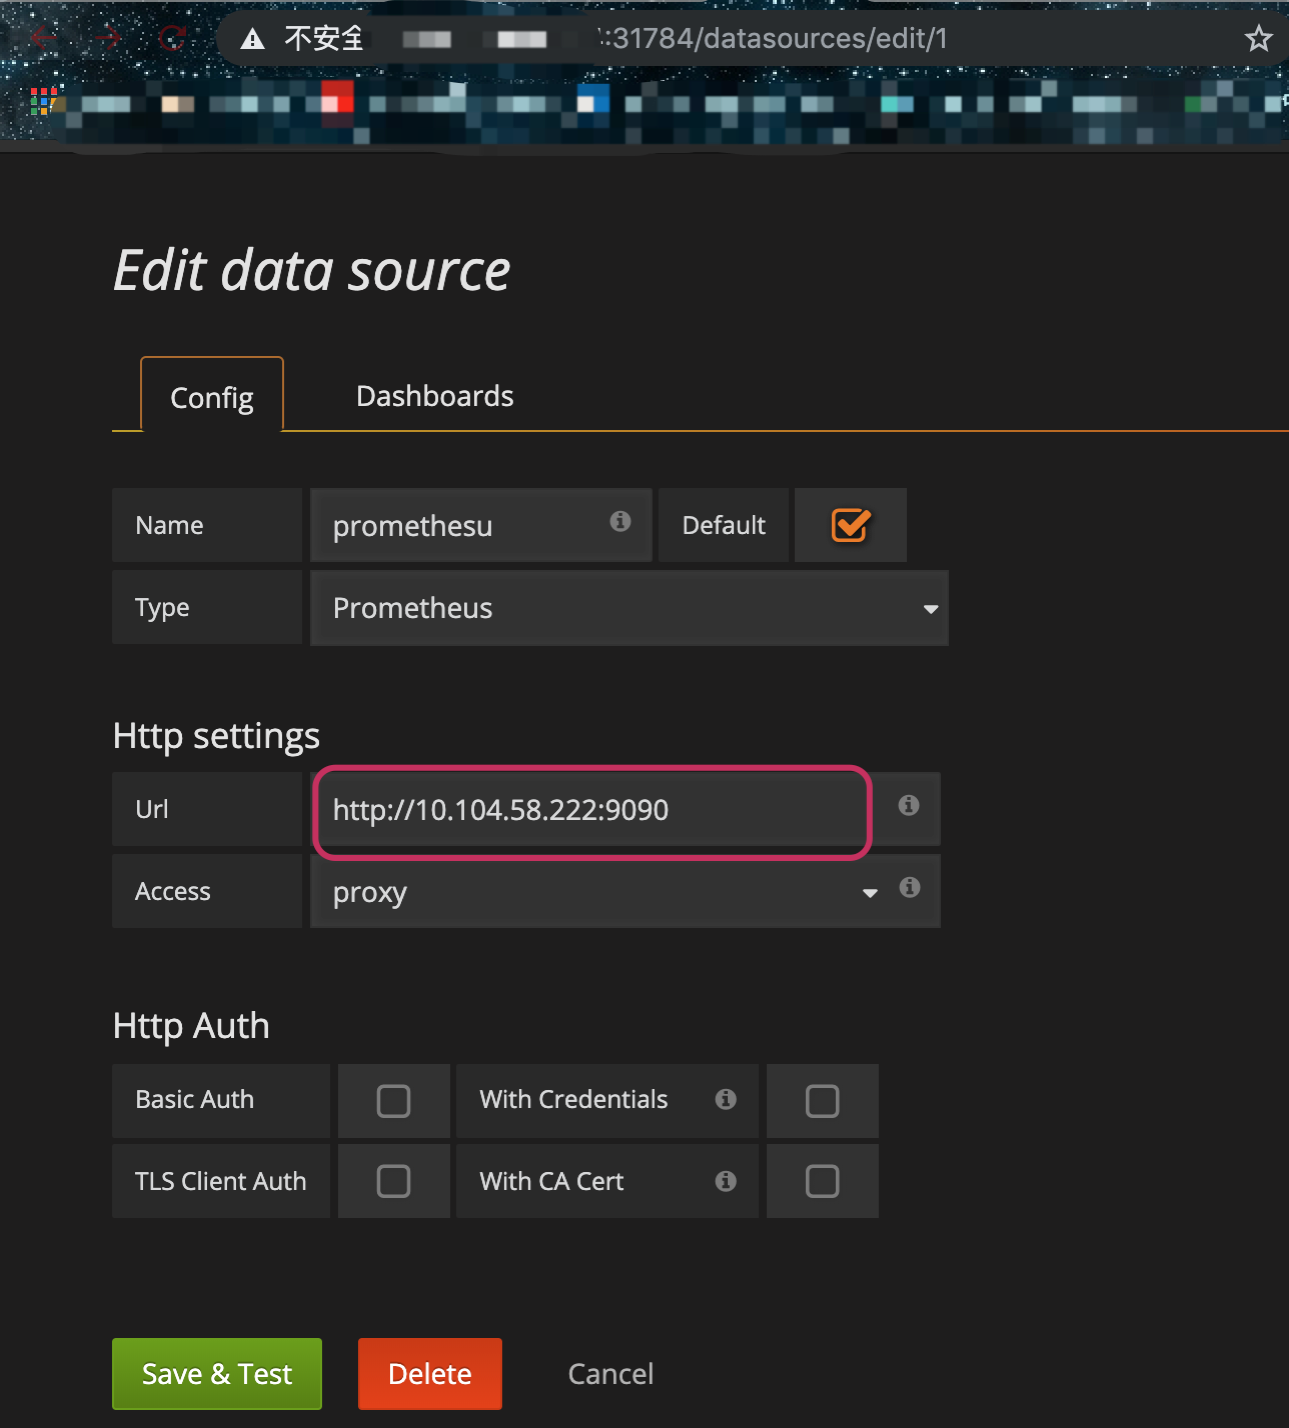Click the Url input field
The width and height of the screenshot is (1289, 1428).
pos(592,810)
